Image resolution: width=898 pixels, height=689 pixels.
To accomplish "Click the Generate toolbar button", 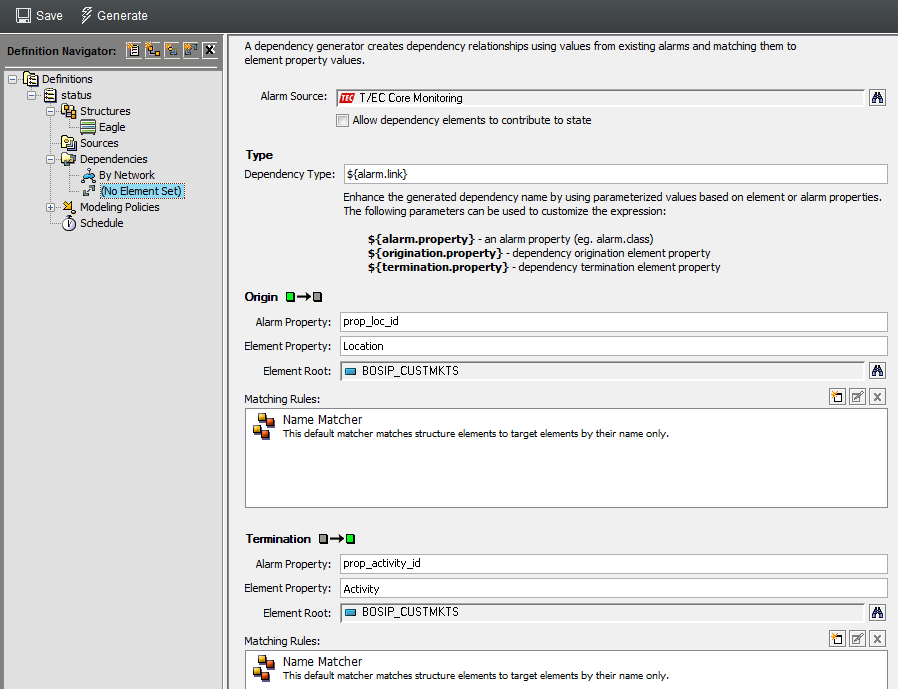I will pos(114,15).
